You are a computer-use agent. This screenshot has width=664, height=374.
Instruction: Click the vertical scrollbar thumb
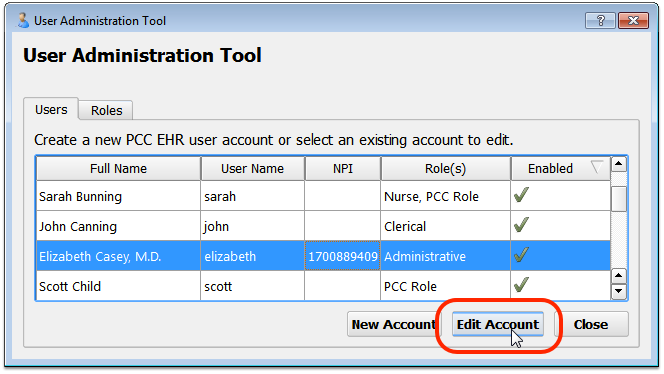619,199
